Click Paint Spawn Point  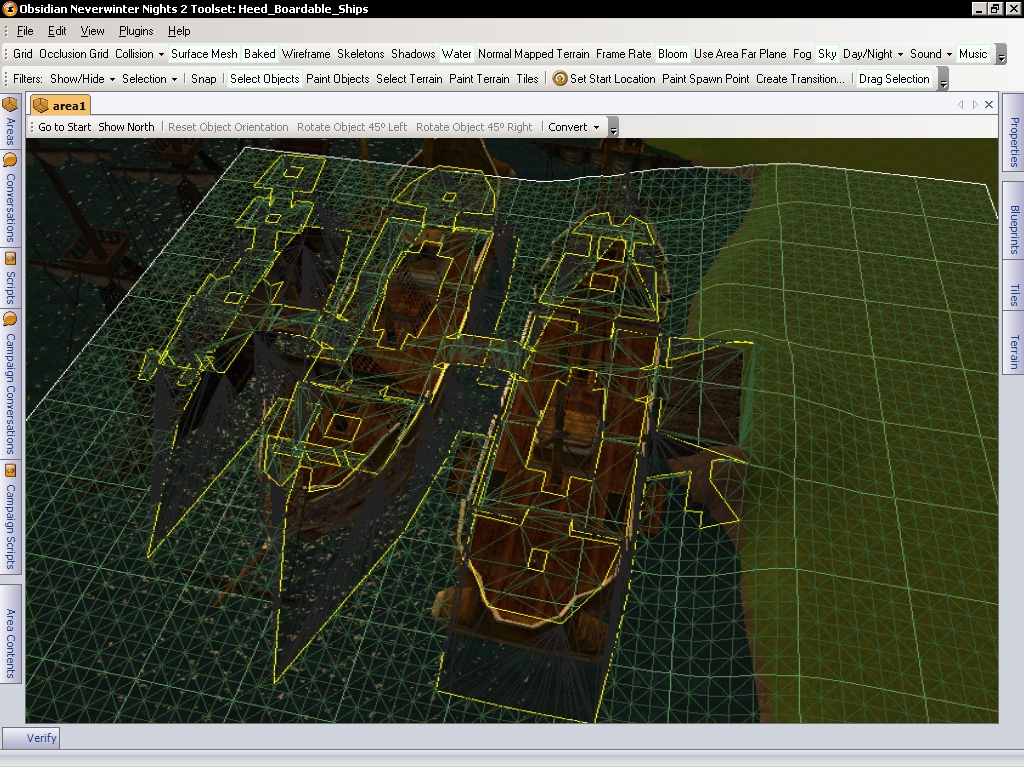click(705, 79)
